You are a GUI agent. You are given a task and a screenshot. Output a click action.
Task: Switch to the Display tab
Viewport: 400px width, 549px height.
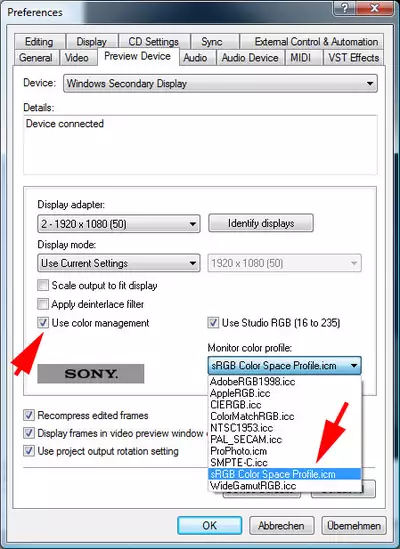pos(91,42)
